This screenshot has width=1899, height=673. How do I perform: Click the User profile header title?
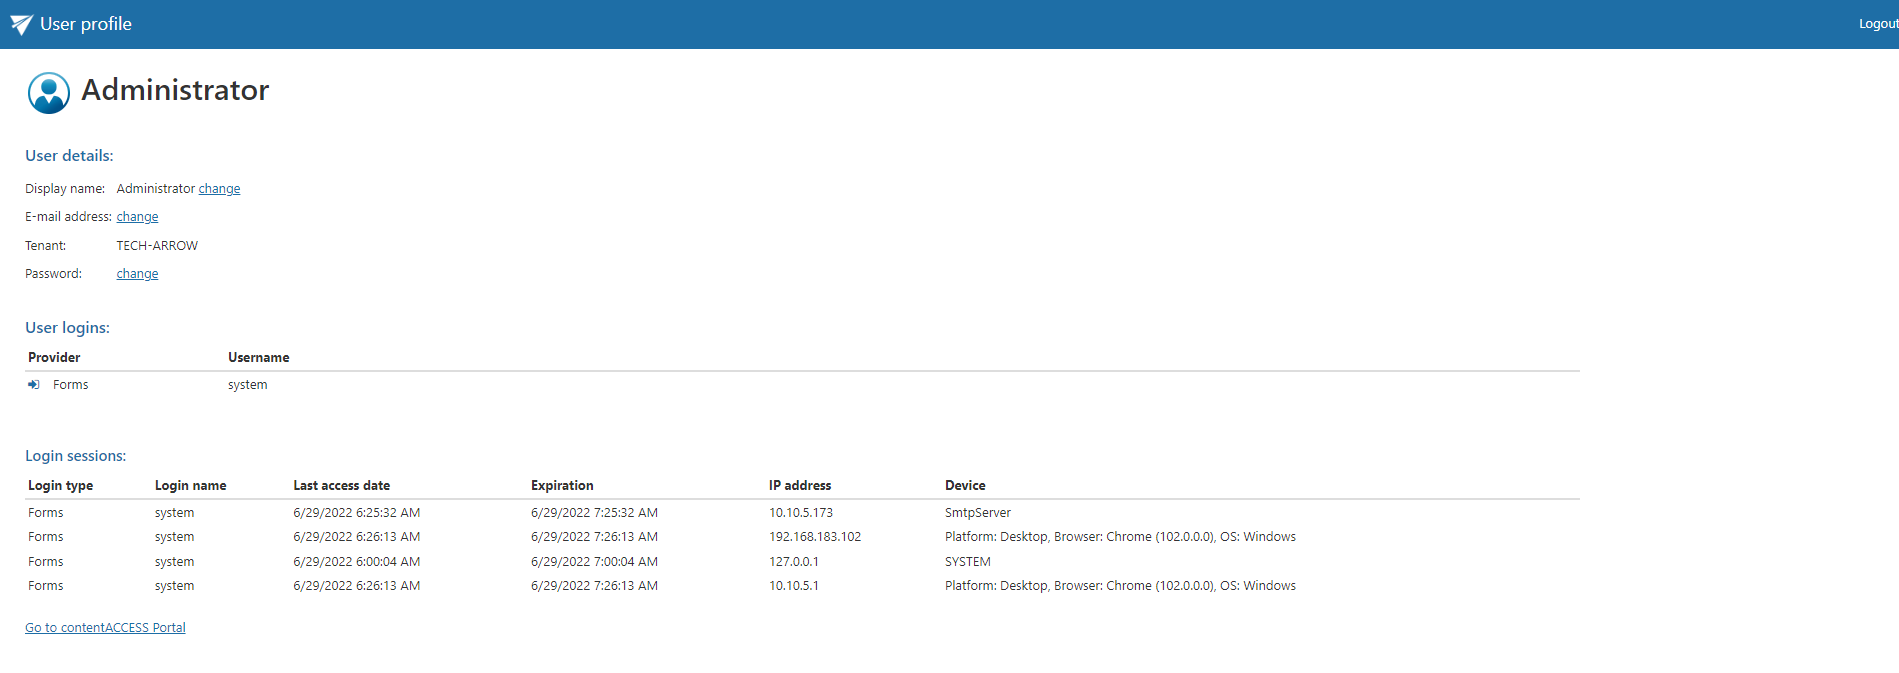coord(86,24)
